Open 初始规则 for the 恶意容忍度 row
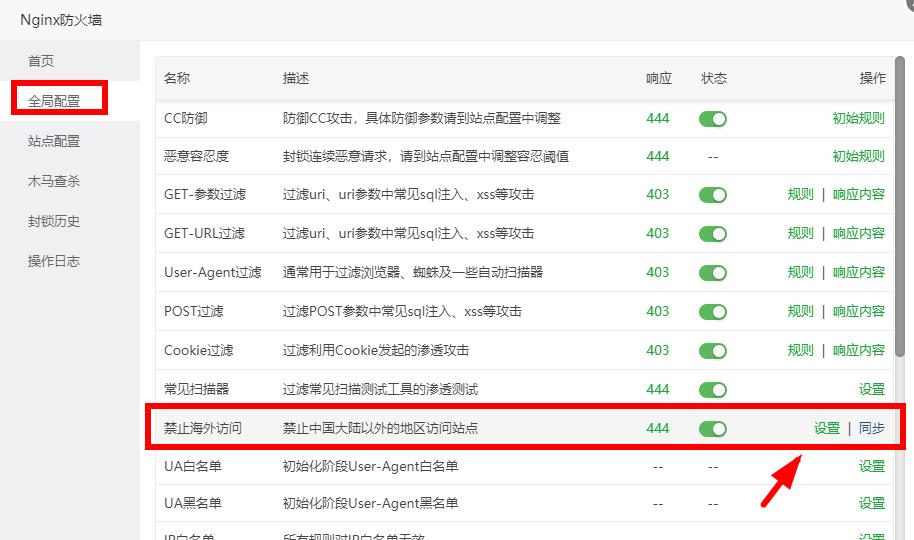The height and width of the screenshot is (540, 914). 859,156
